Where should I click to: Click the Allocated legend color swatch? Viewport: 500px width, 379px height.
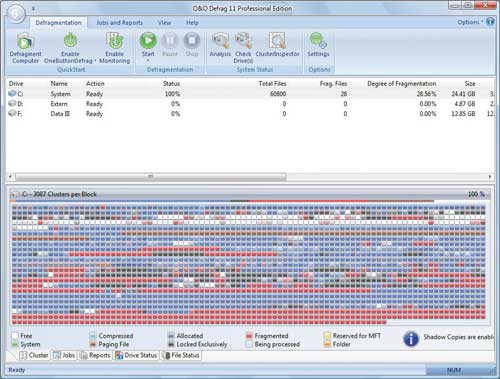[171, 336]
